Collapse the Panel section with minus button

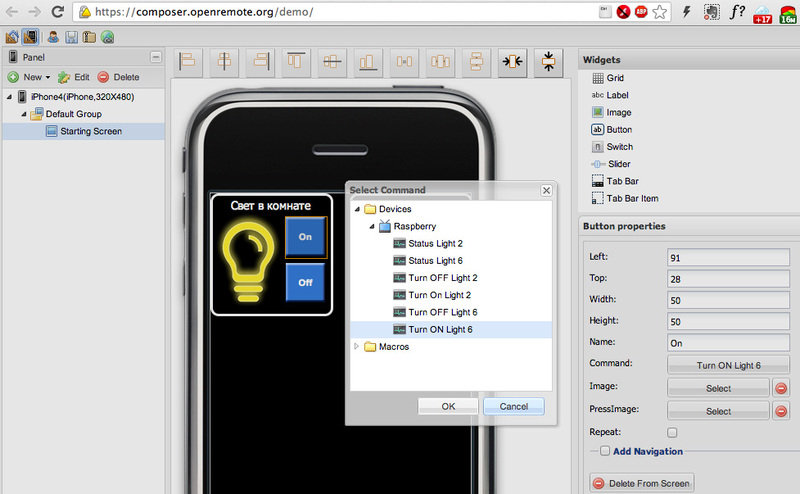156,57
